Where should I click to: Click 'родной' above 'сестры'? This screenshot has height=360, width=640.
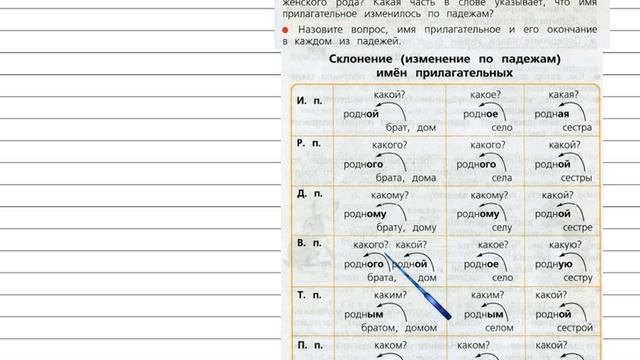(552, 164)
